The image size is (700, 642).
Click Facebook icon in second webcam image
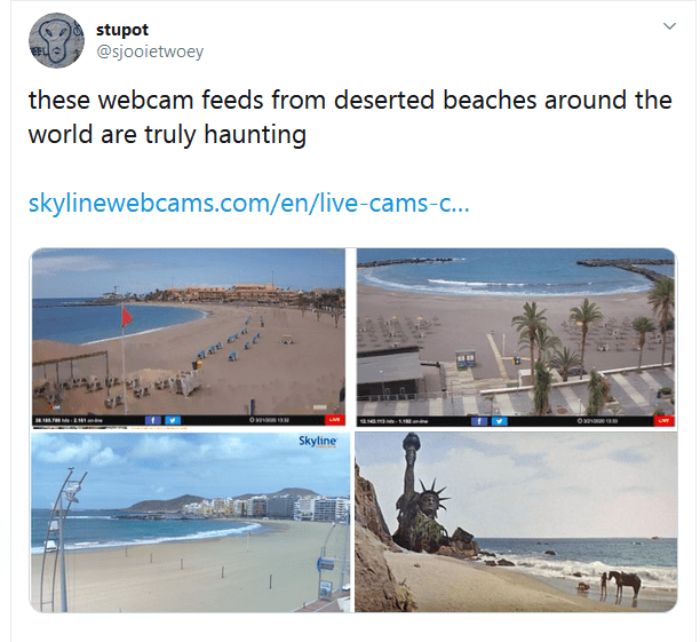point(479,421)
